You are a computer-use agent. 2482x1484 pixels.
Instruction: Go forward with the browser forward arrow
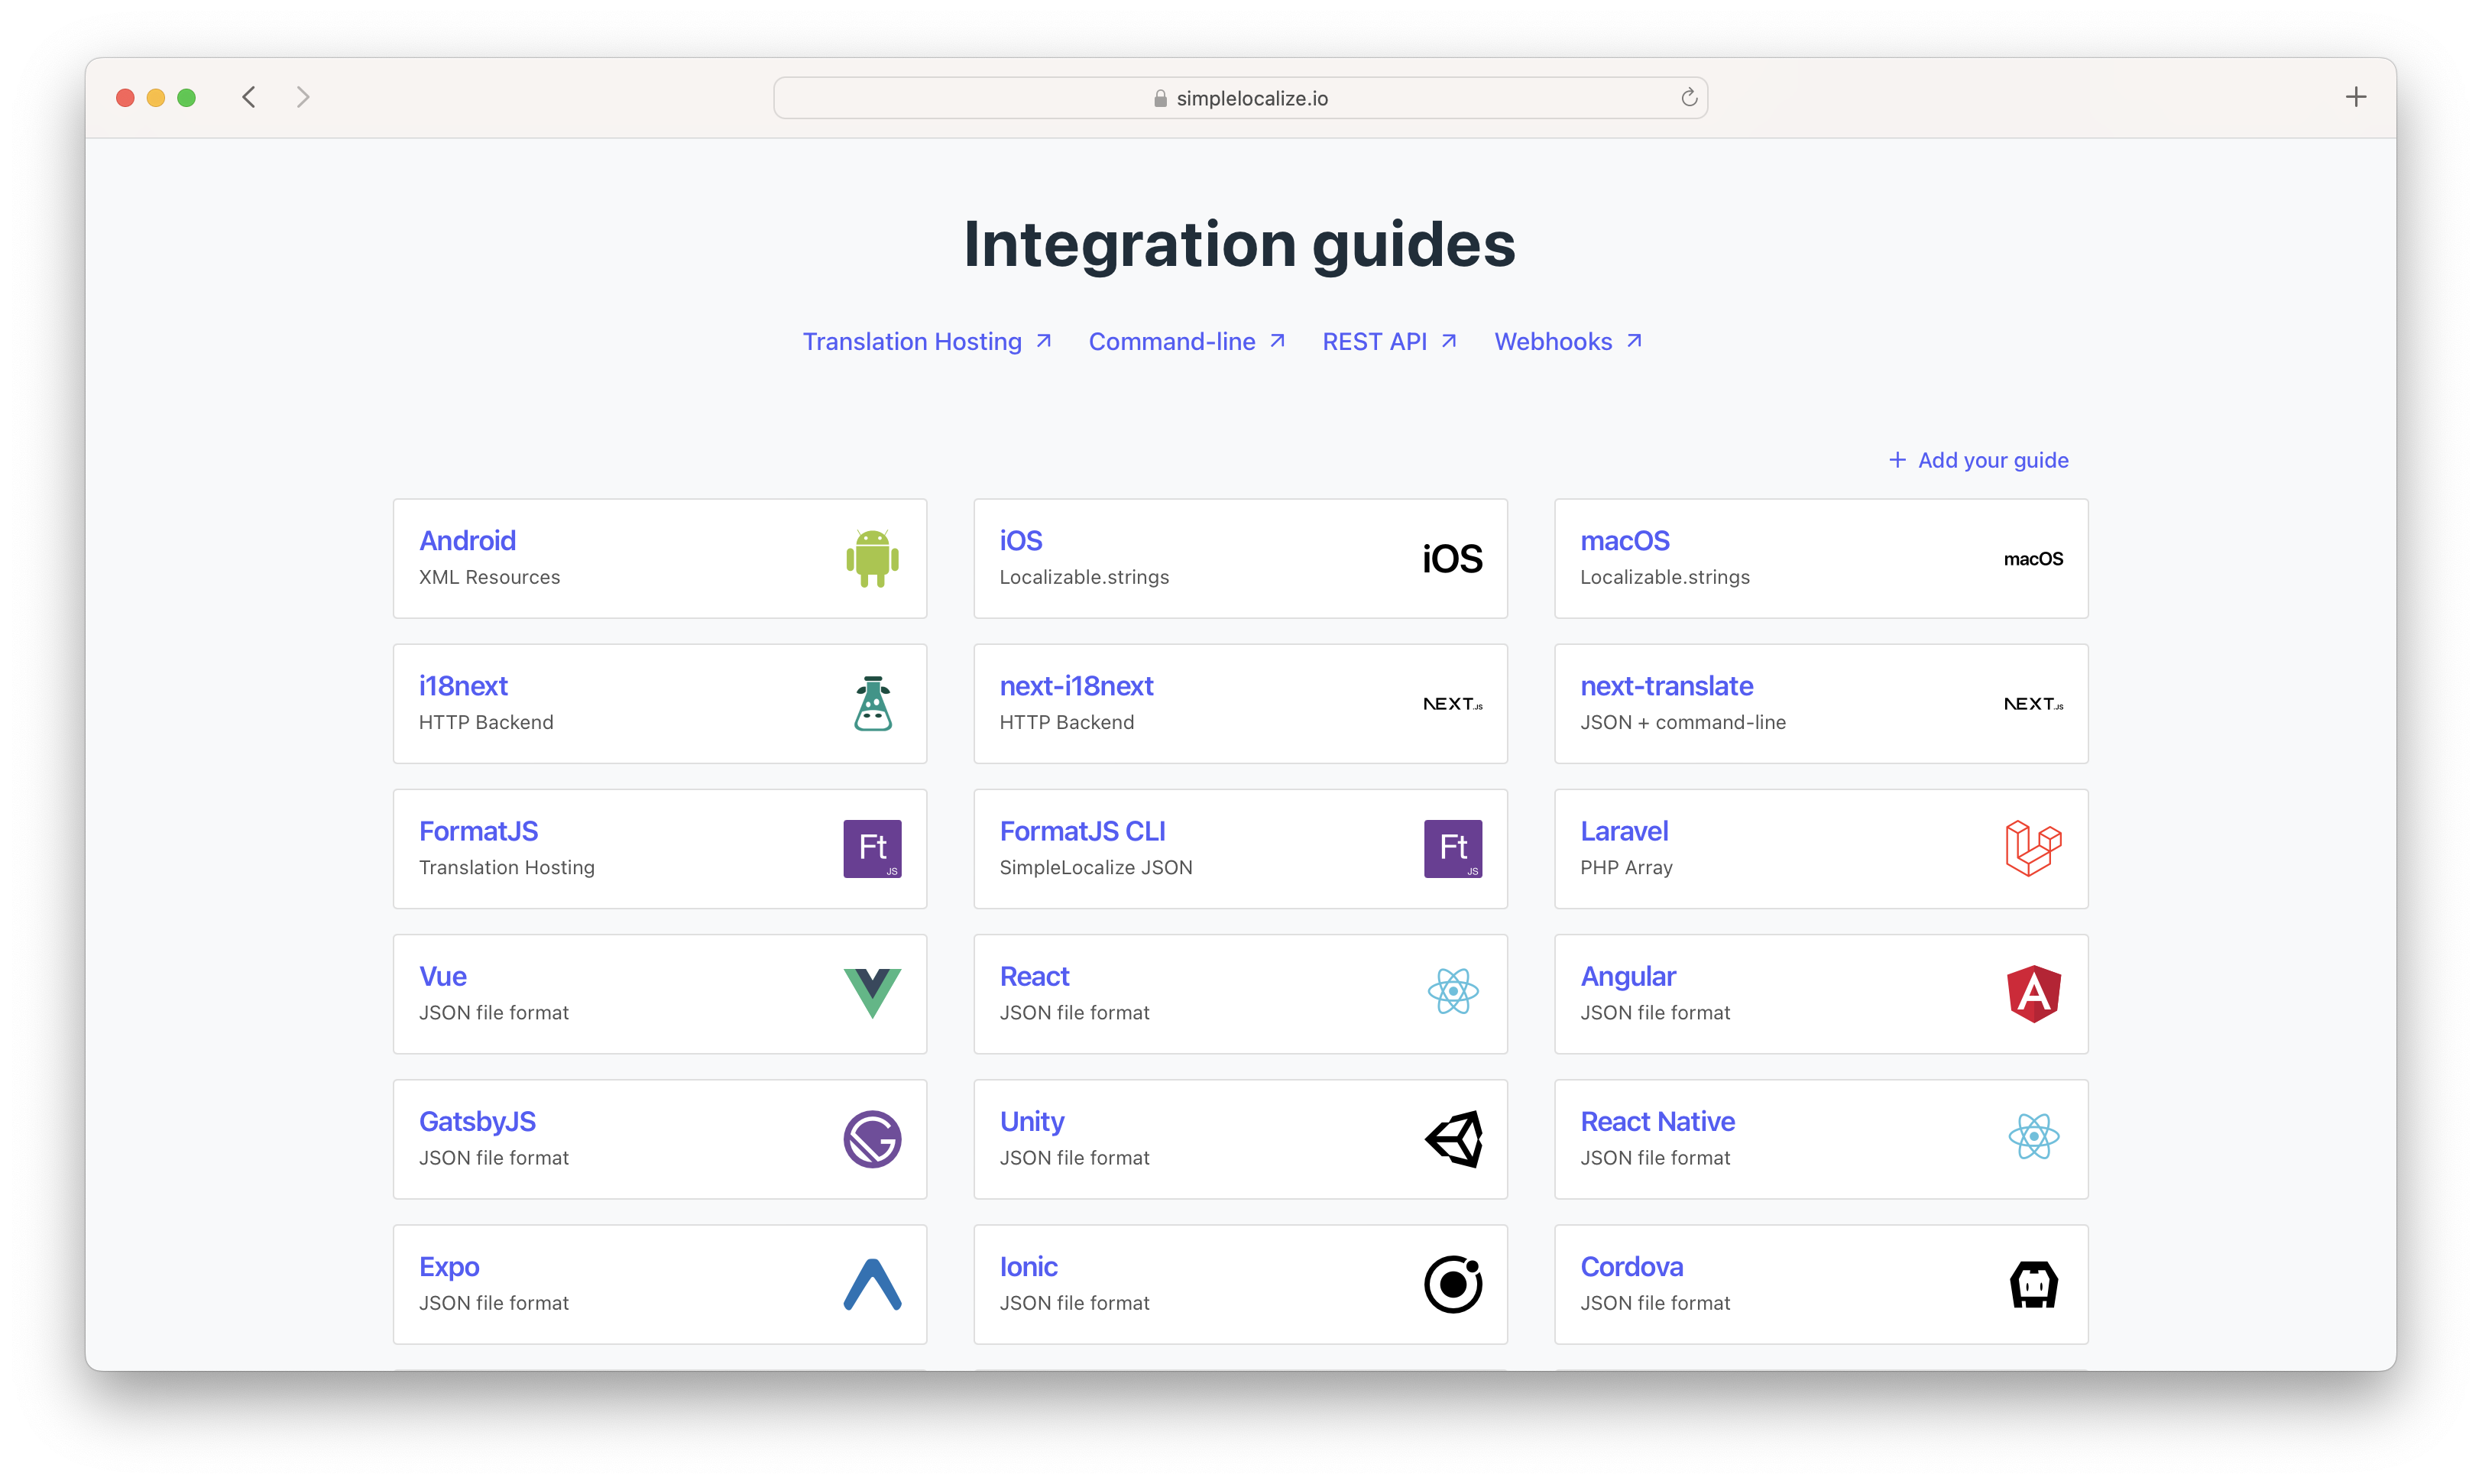point(303,97)
